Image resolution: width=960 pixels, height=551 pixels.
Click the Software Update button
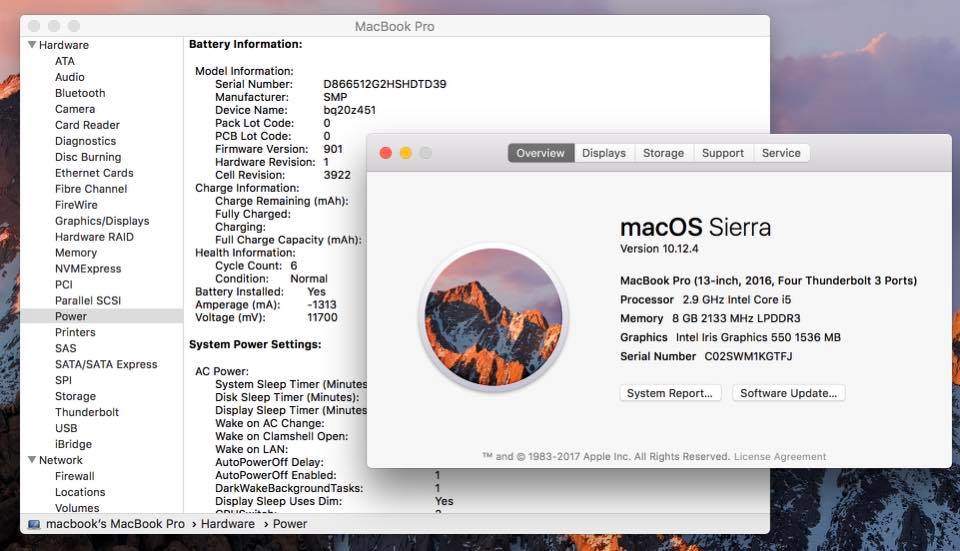(x=789, y=393)
